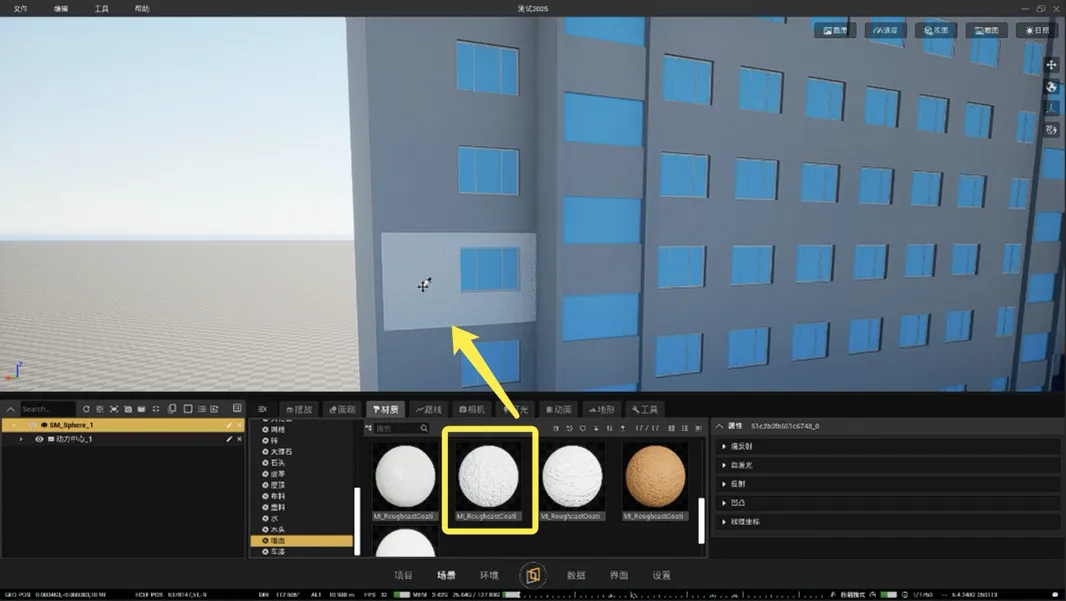This screenshot has width=1066, height=601.
Task: Switch to the 相机 tab
Action: [472, 409]
